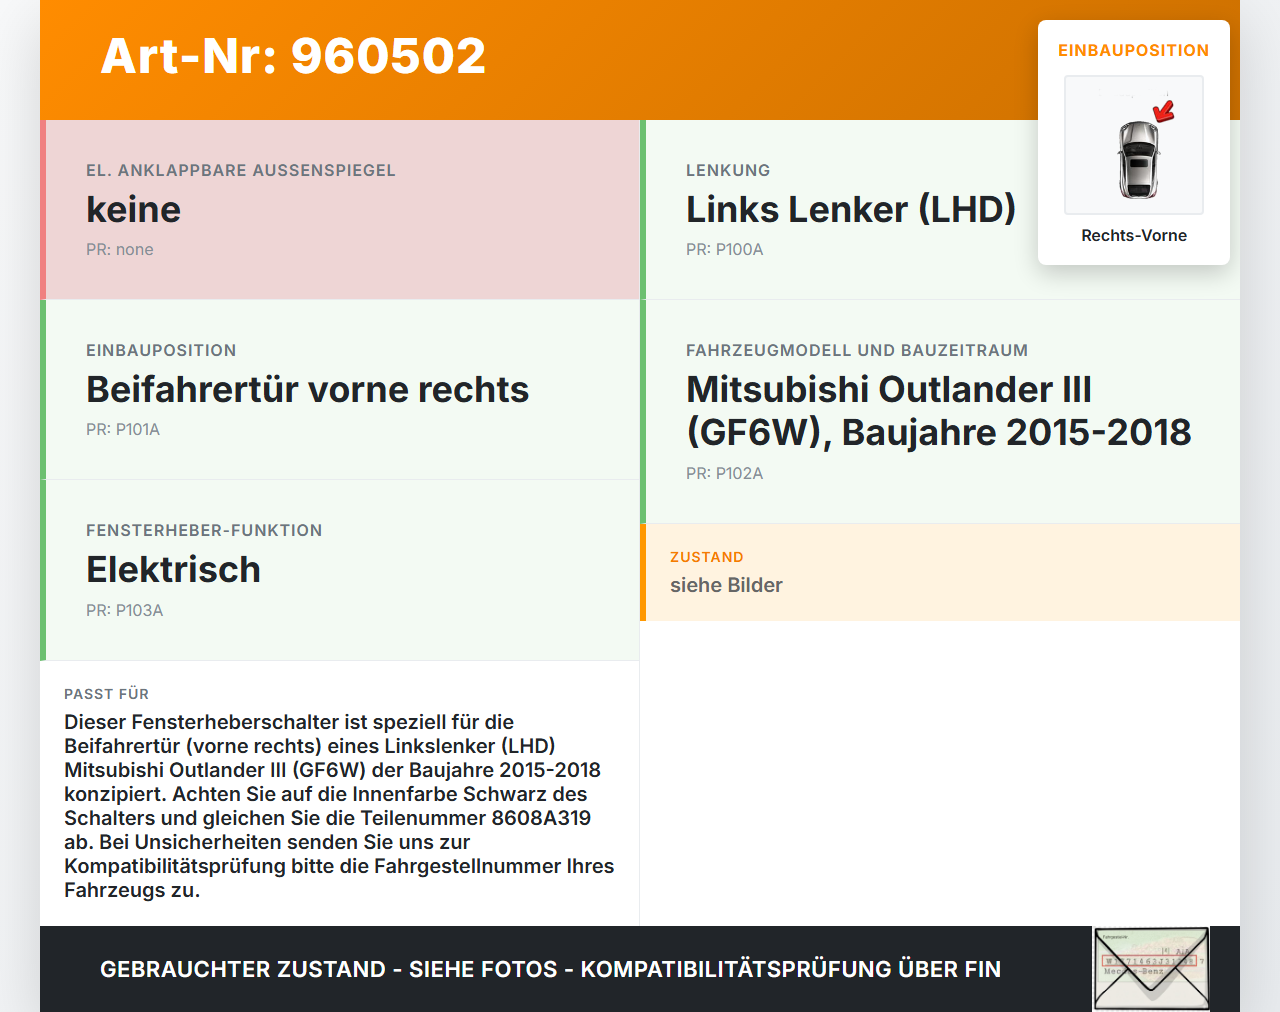The height and width of the screenshot is (1012, 1280).
Task: Click the Rechts-Vorne caption text
Action: pos(1133,235)
